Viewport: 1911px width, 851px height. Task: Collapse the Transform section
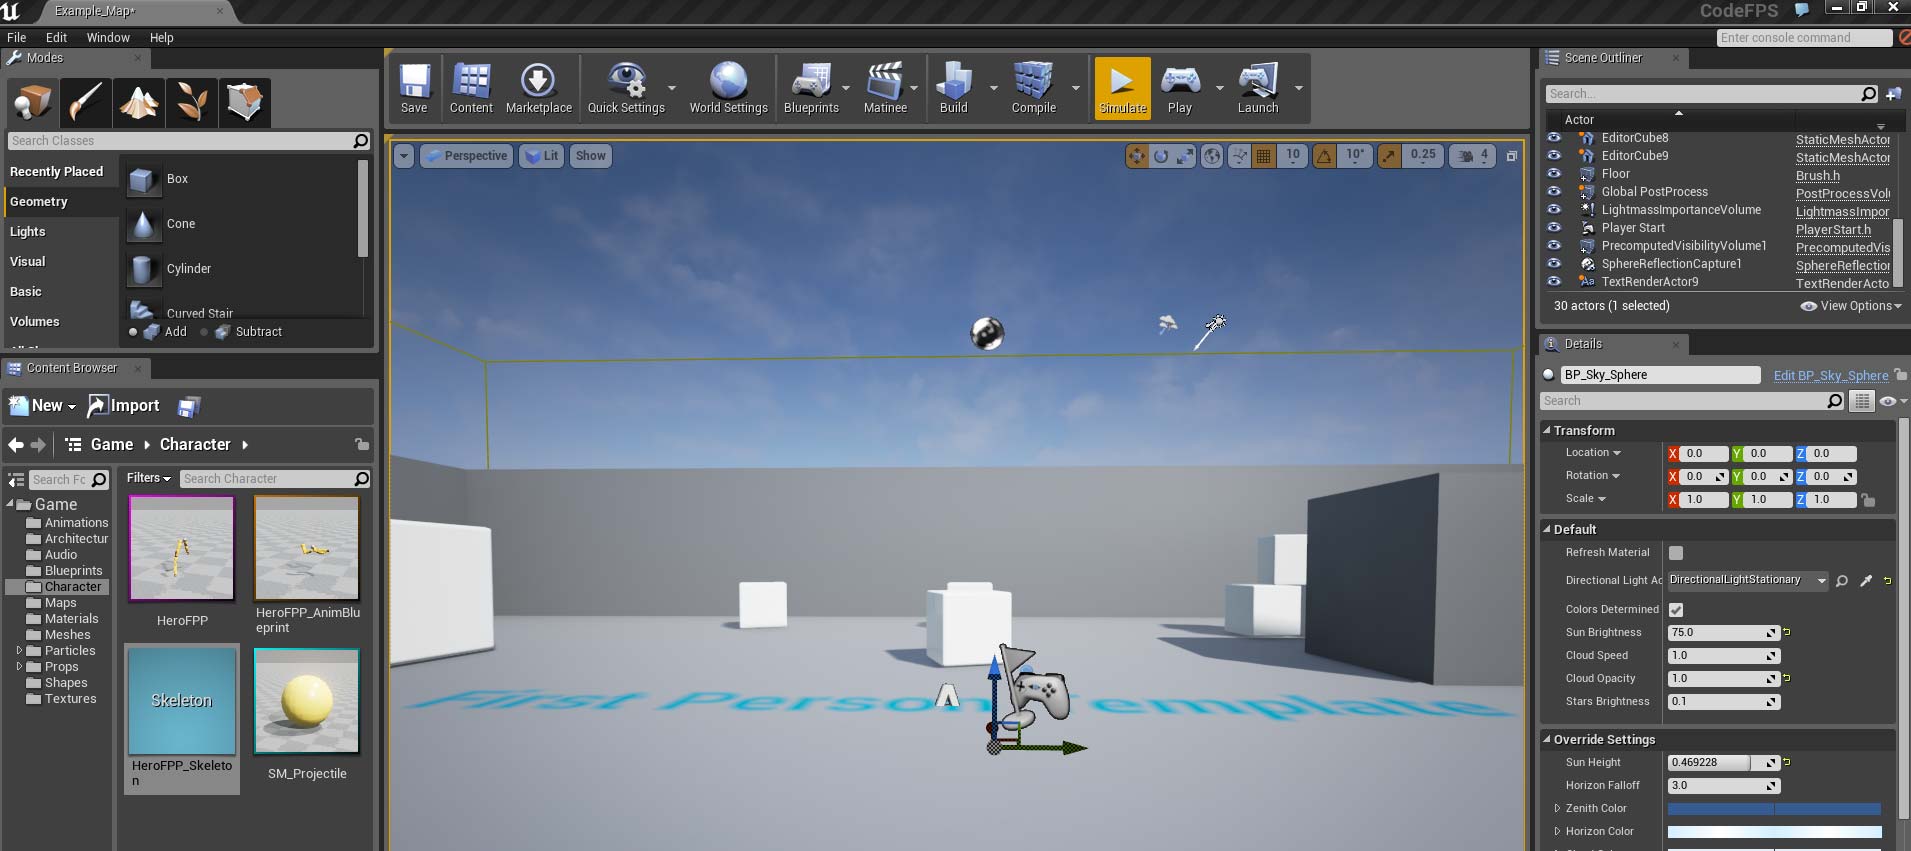click(x=1547, y=431)
